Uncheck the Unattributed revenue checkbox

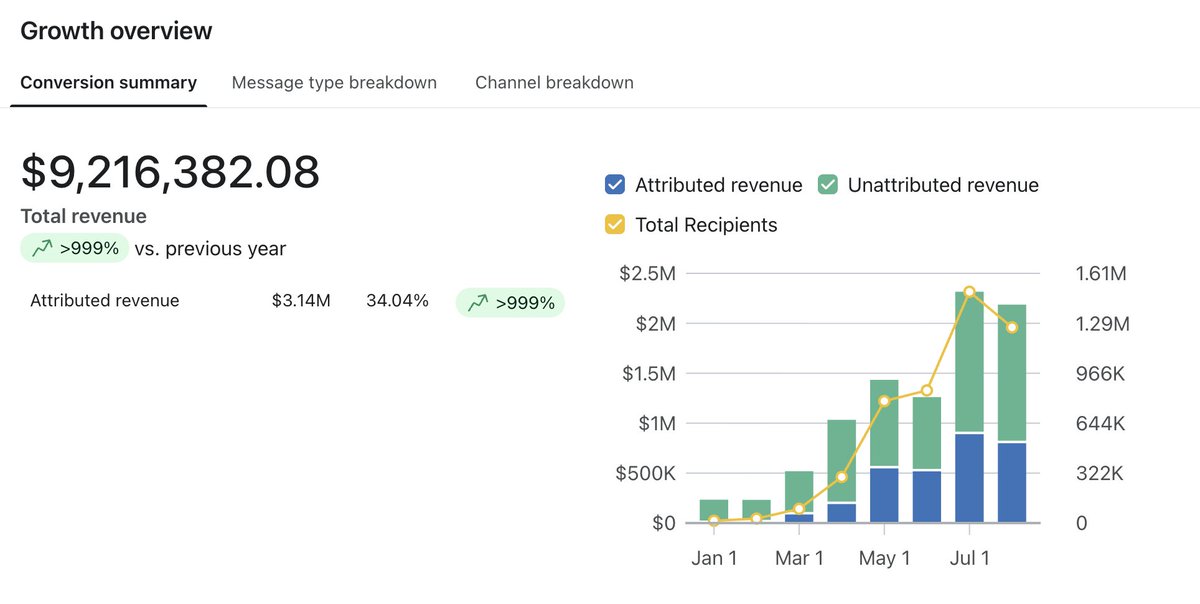(828, 185)
